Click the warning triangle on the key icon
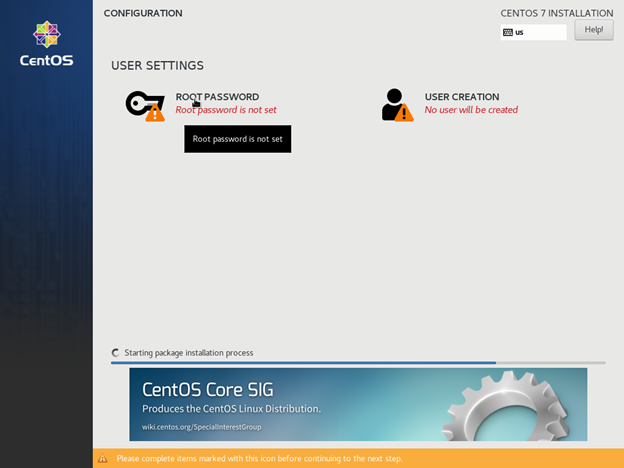Viewport: 624px width, 468px height. (155, 114)
